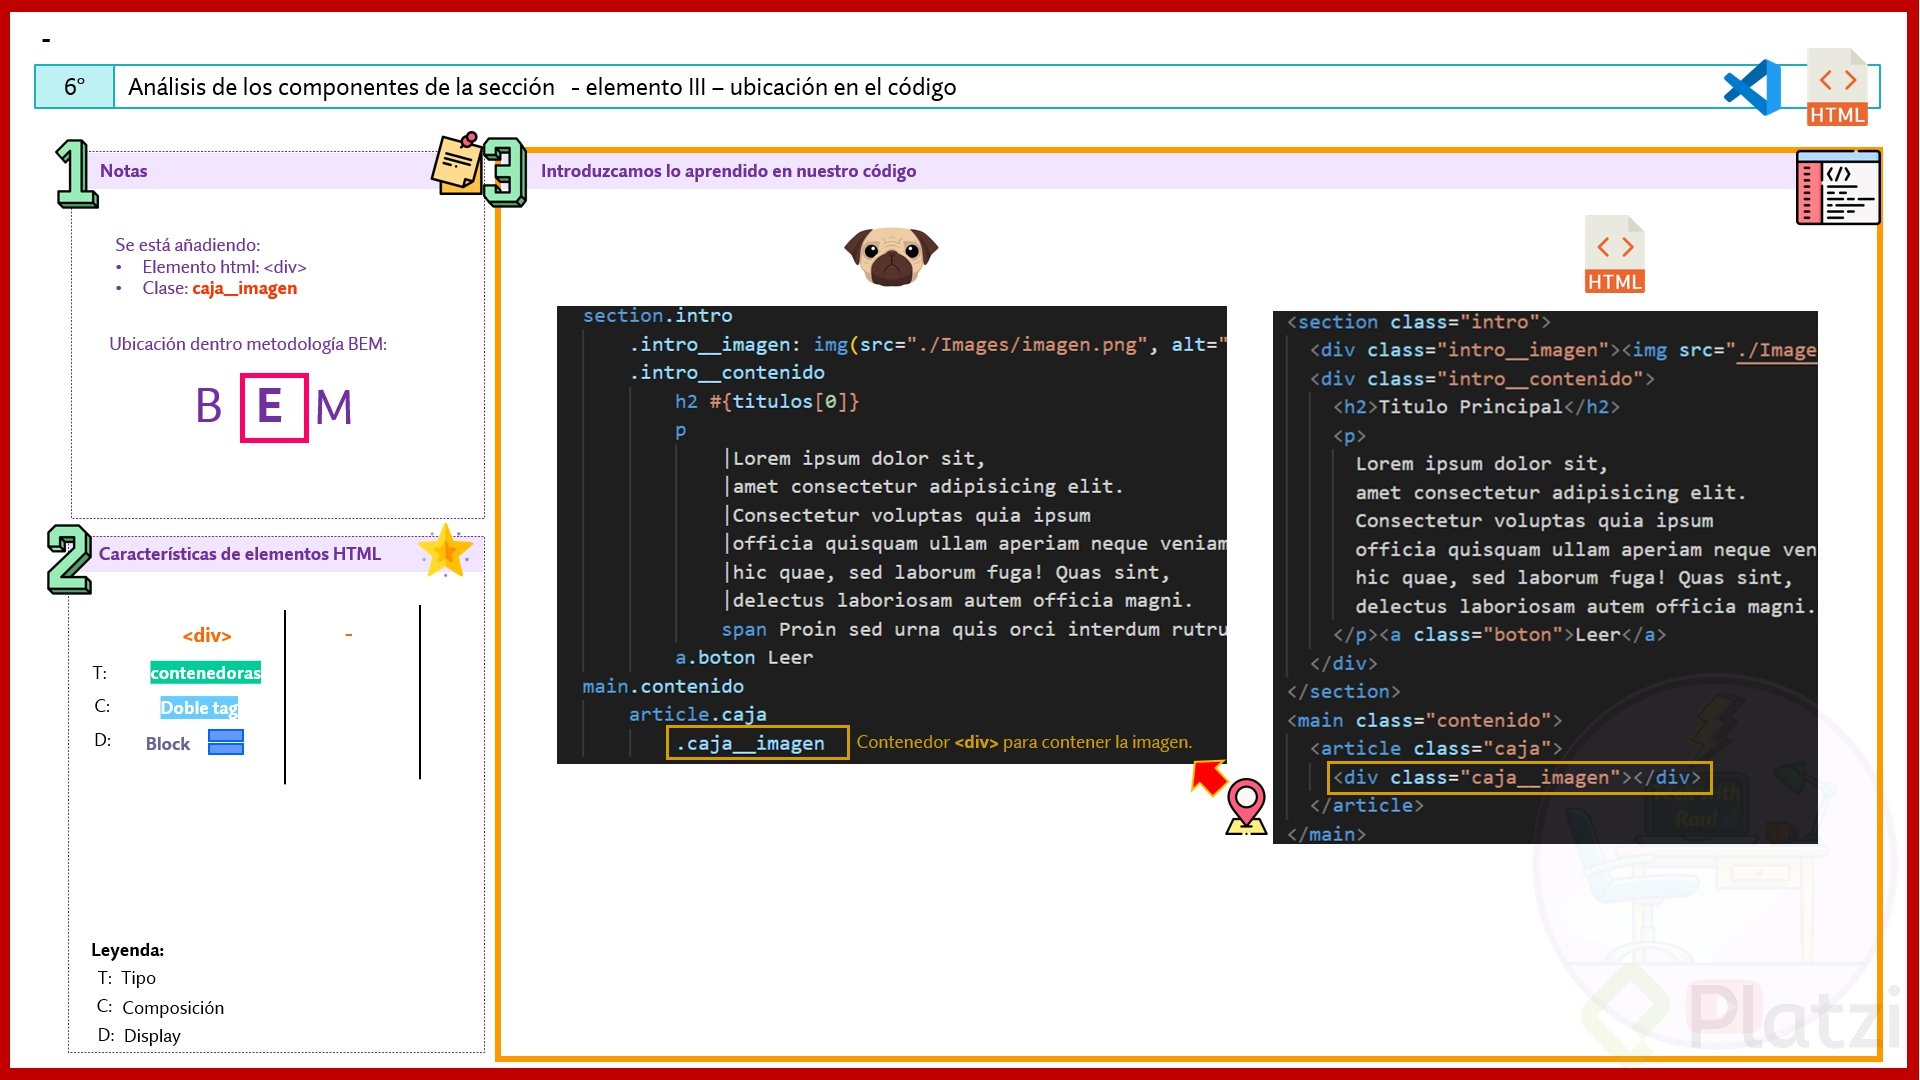Image resolution: width=1920 pixels, height=1080 pixels.
Task: Click the blue 'Doble tag' label
Action: [199, 708]
